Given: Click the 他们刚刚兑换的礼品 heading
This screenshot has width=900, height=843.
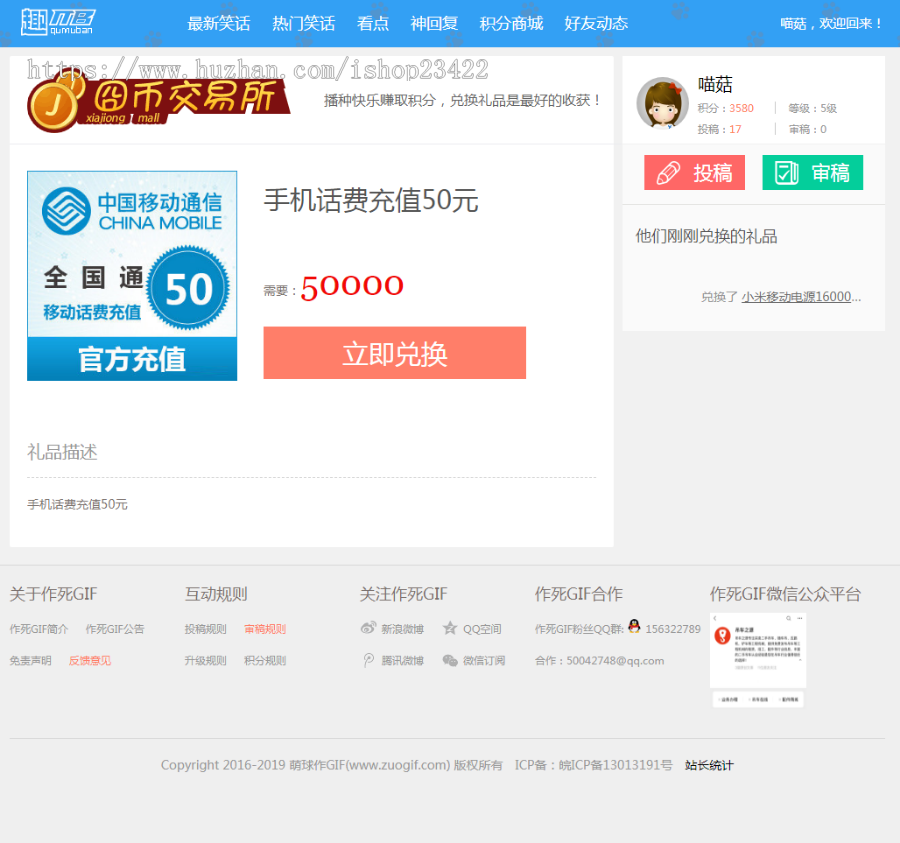Looking at the screenshot, I should point(706,236).
